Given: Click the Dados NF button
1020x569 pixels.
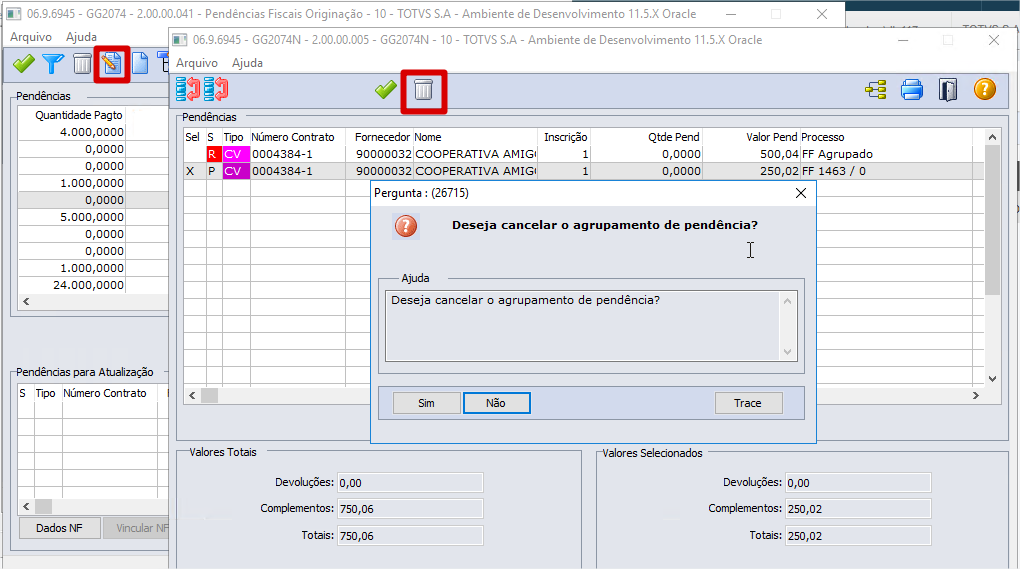Looking at the screenshot, I should (x=59, y=528).
